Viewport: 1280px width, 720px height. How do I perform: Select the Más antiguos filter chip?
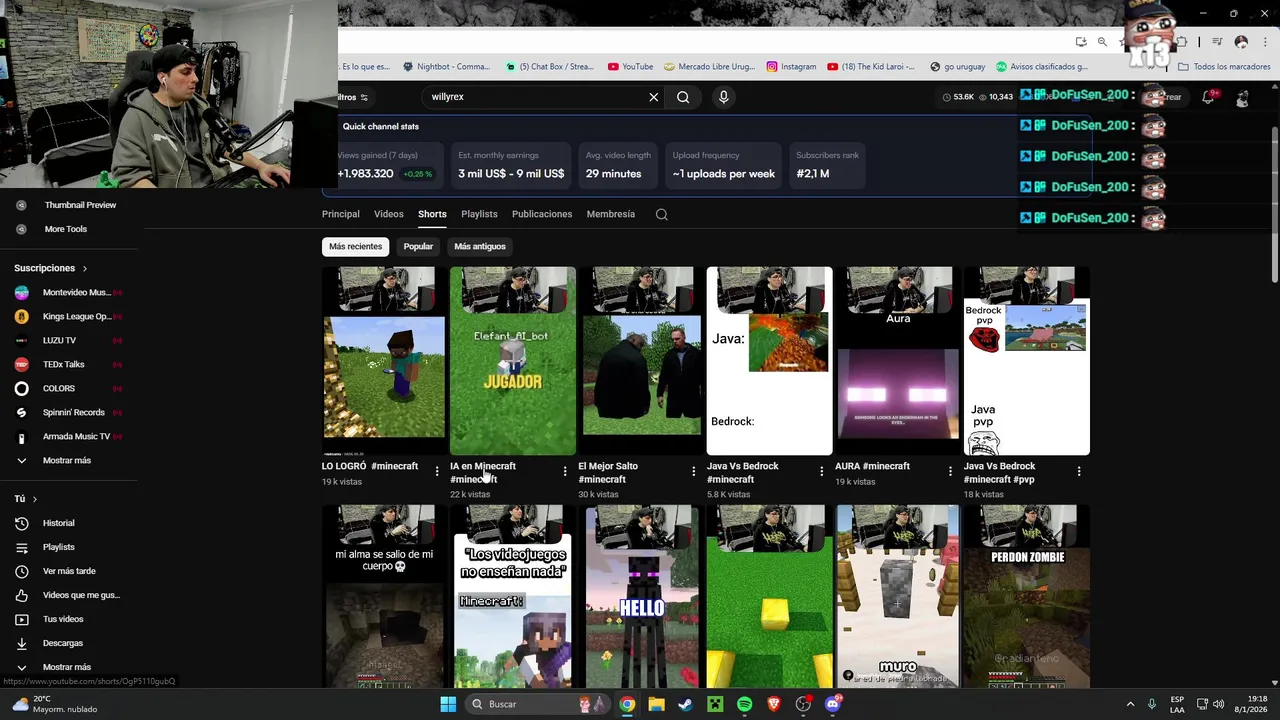[x=480, y=246]
